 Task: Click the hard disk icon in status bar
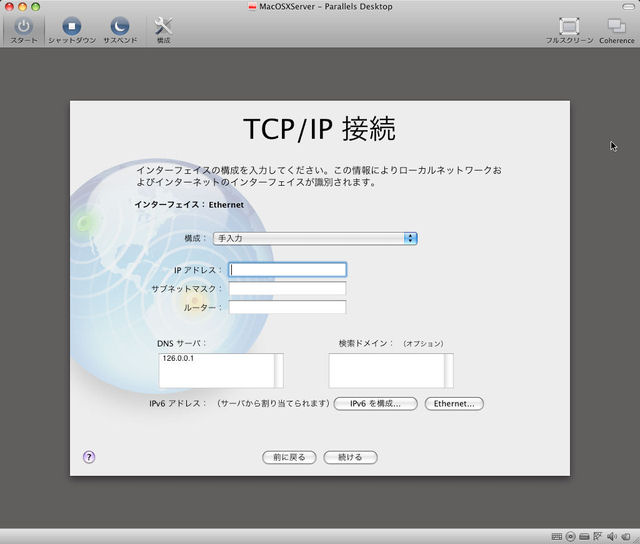click(584, 536)
